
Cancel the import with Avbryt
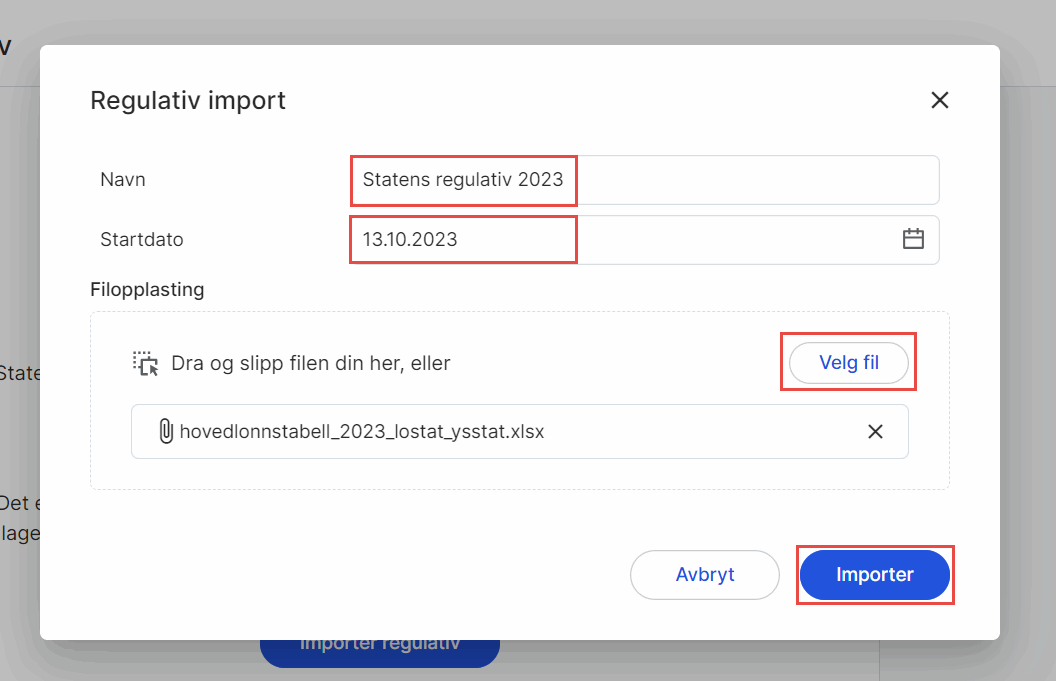click(x=704, y=575)
